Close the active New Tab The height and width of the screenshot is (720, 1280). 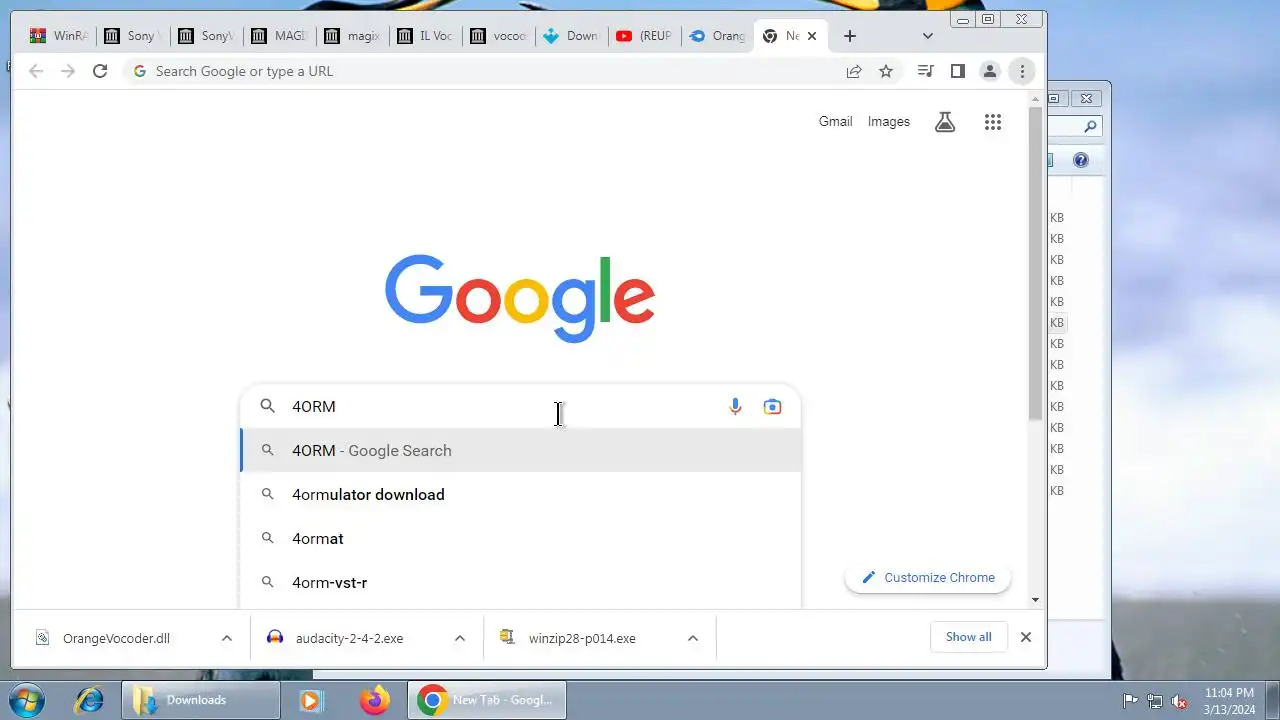(812, 36)
